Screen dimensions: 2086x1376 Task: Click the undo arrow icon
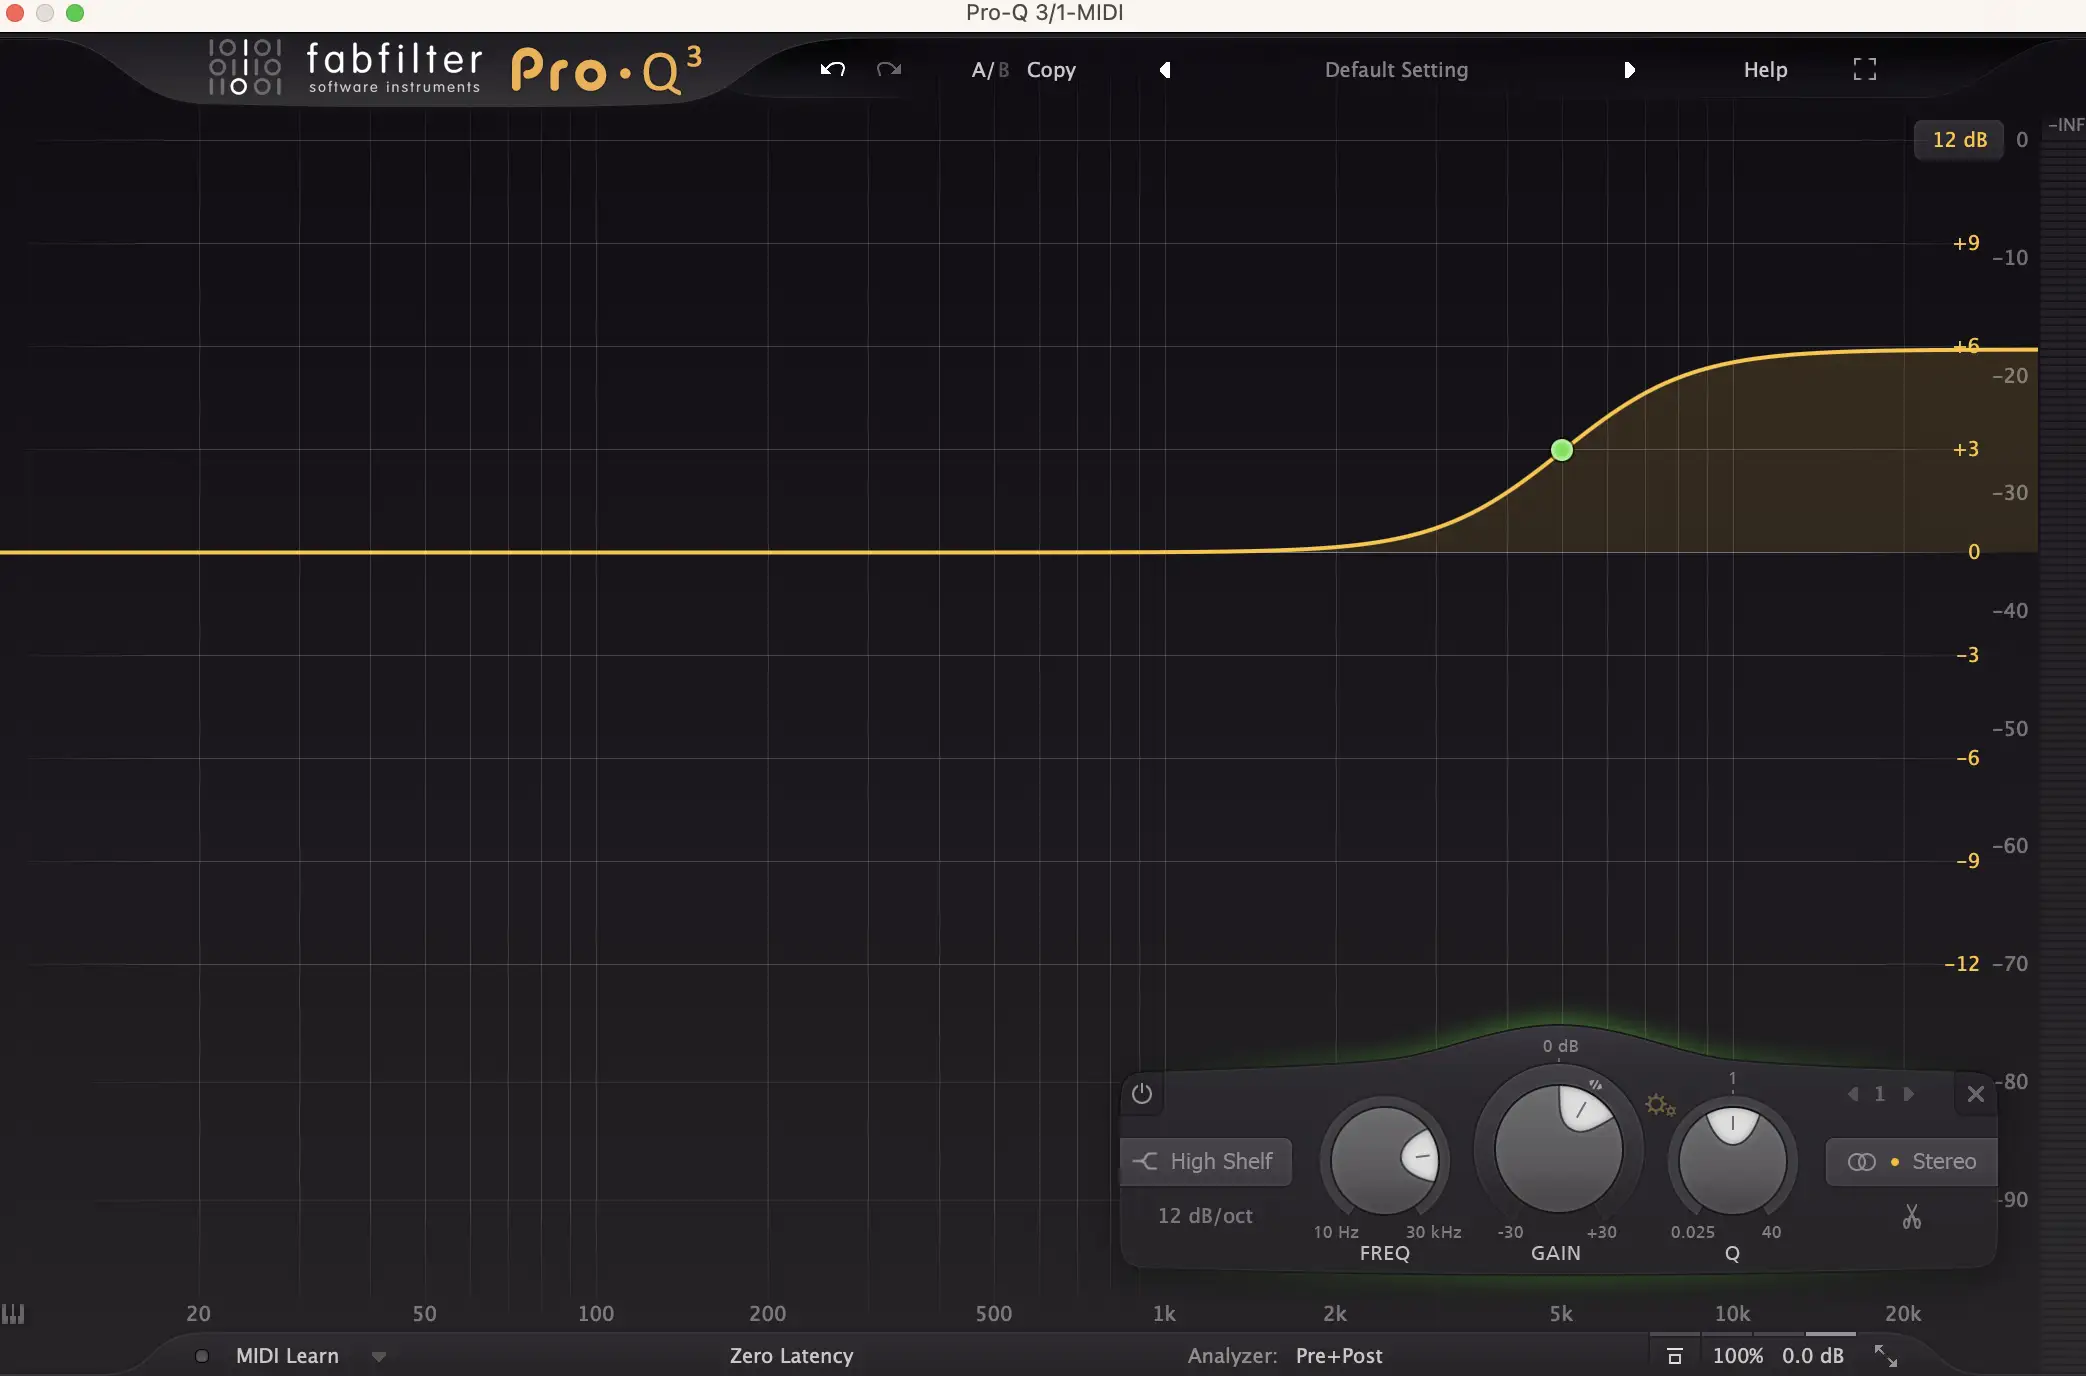[x=832, y=69]
